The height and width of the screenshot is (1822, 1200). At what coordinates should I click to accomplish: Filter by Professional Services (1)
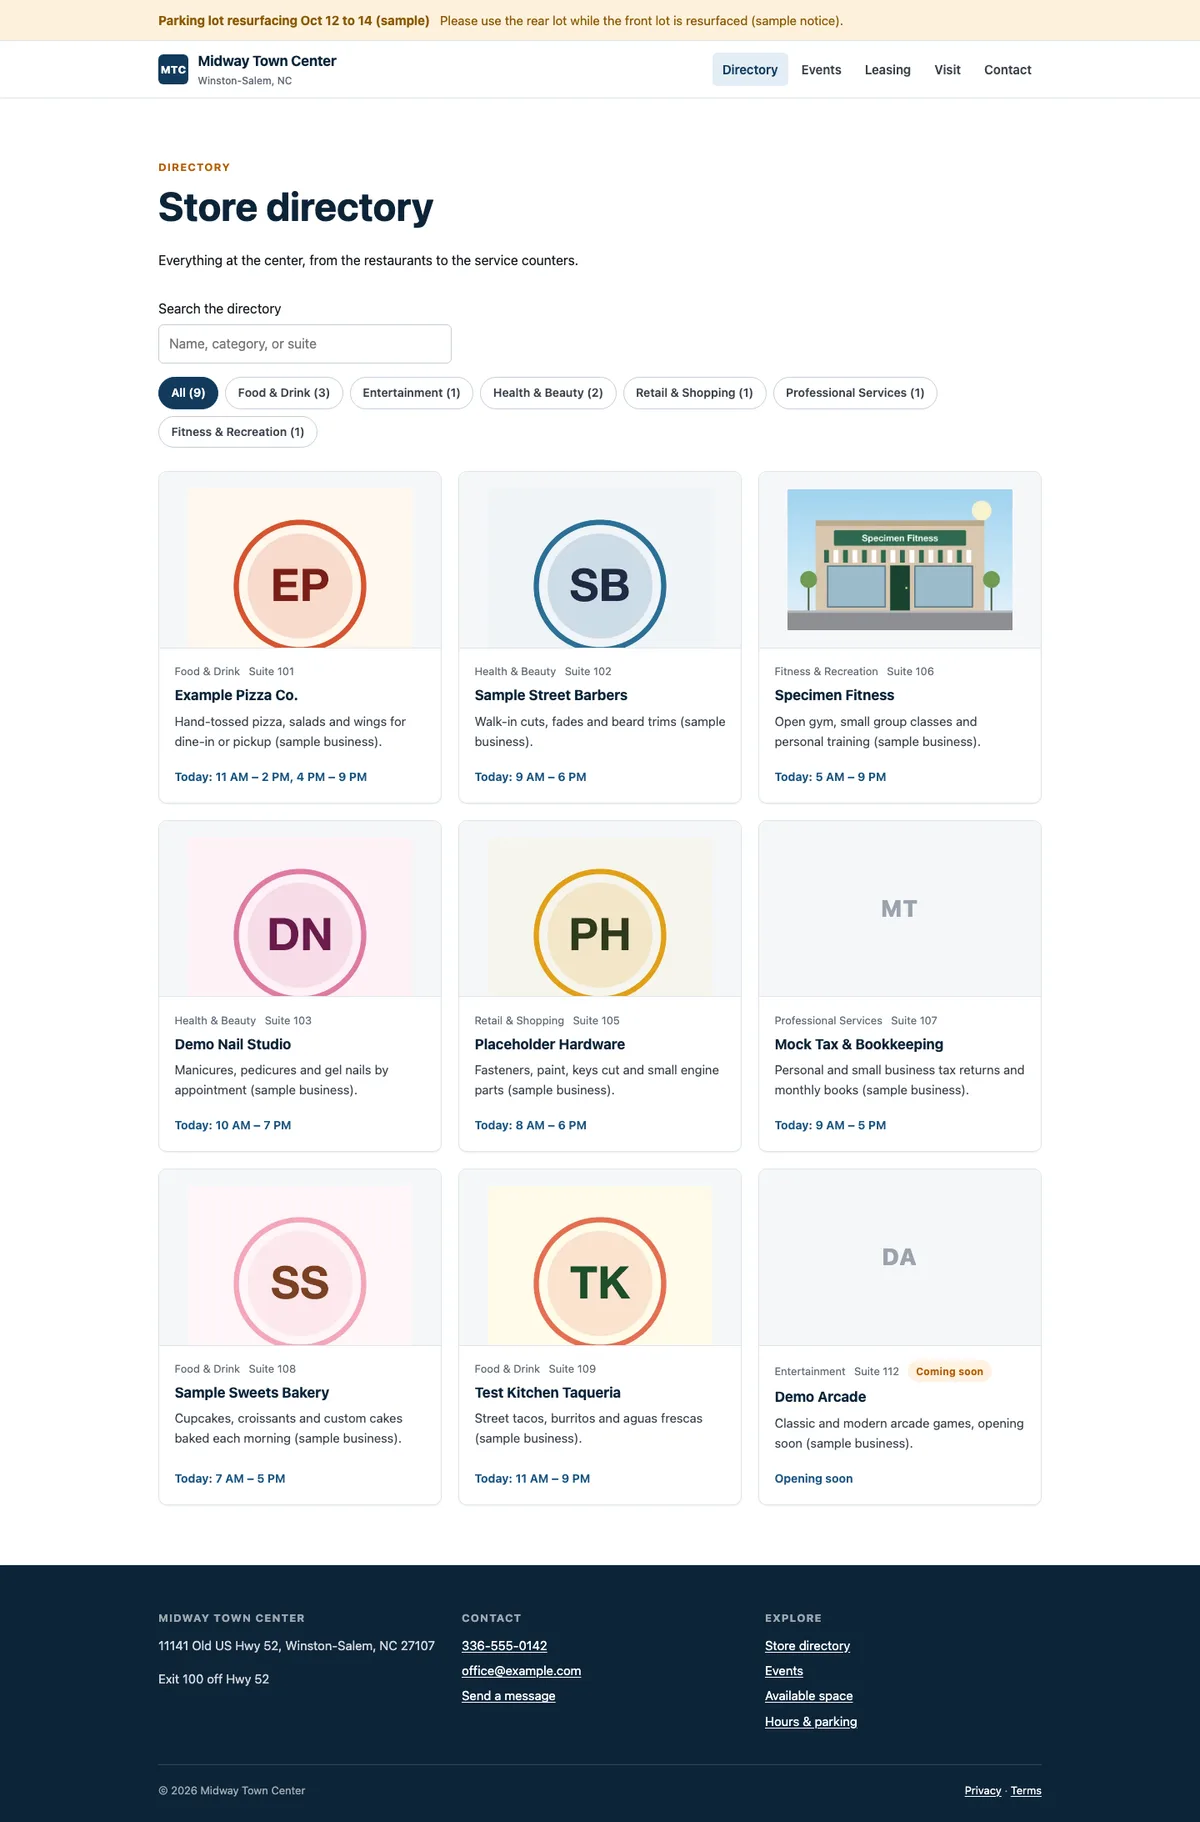point(855,393)
